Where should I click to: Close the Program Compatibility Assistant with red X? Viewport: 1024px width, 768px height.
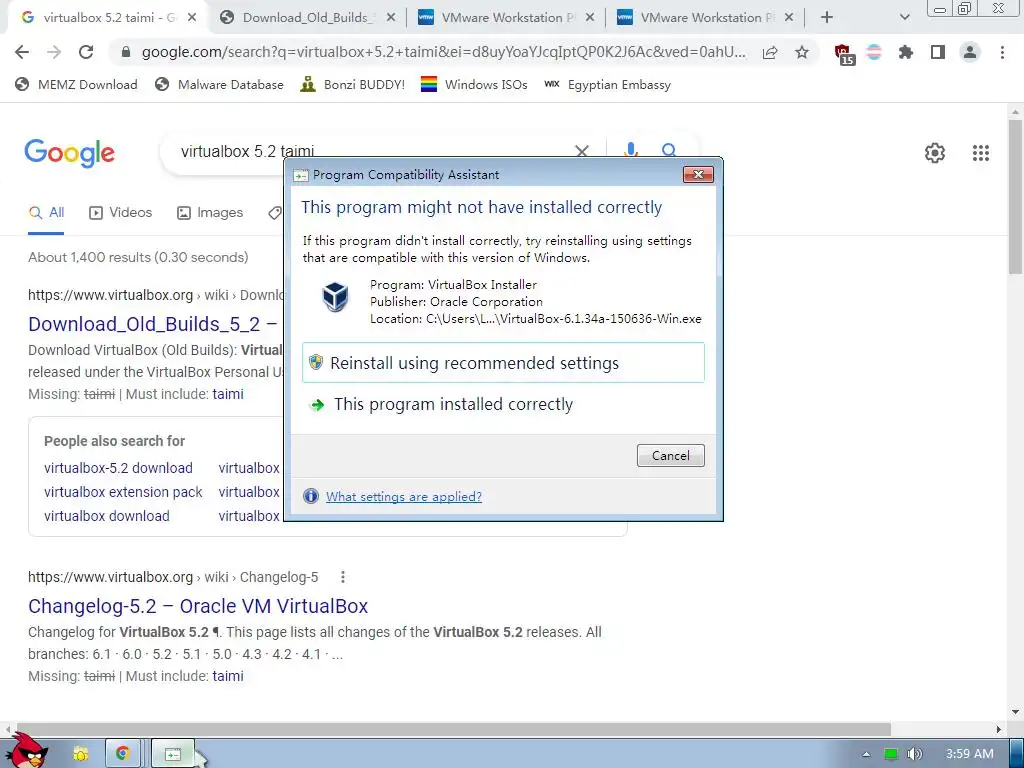(x=698, y=174)
